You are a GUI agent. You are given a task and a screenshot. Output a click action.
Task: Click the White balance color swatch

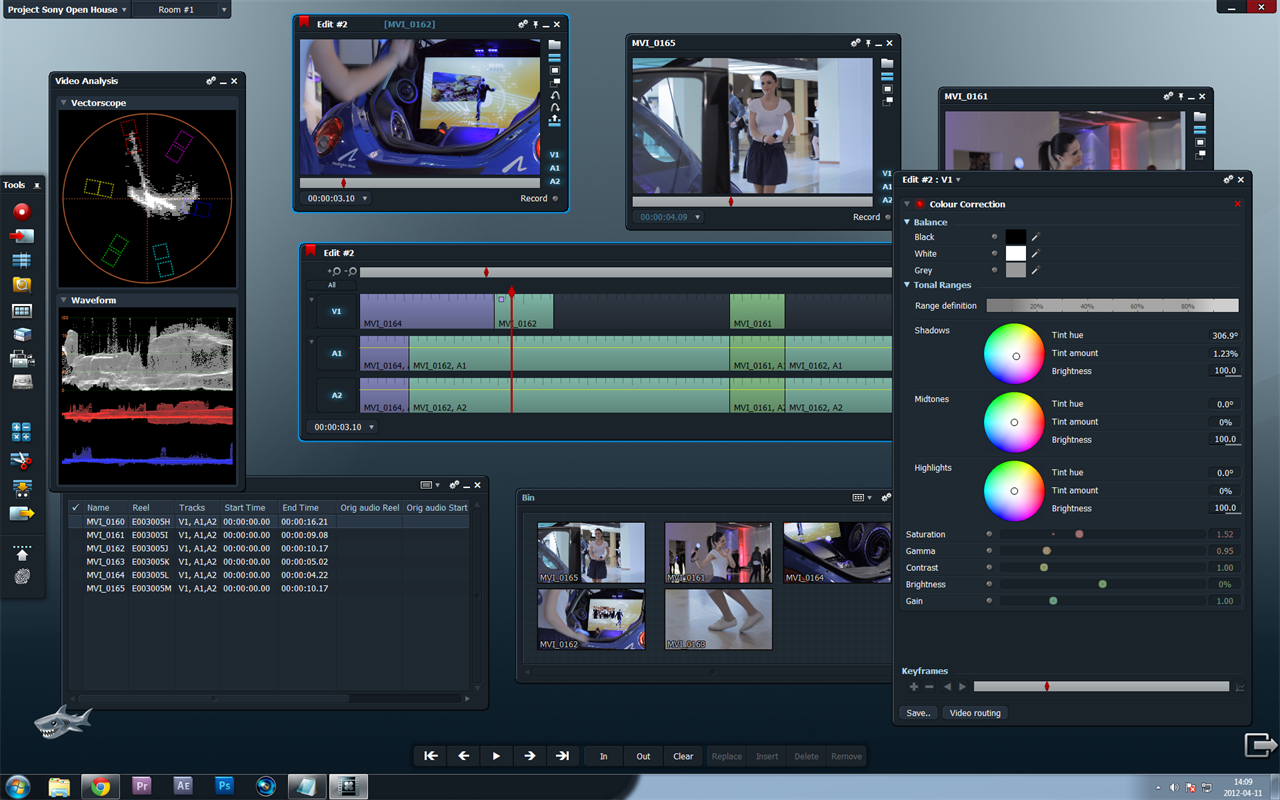(1015, 254)
